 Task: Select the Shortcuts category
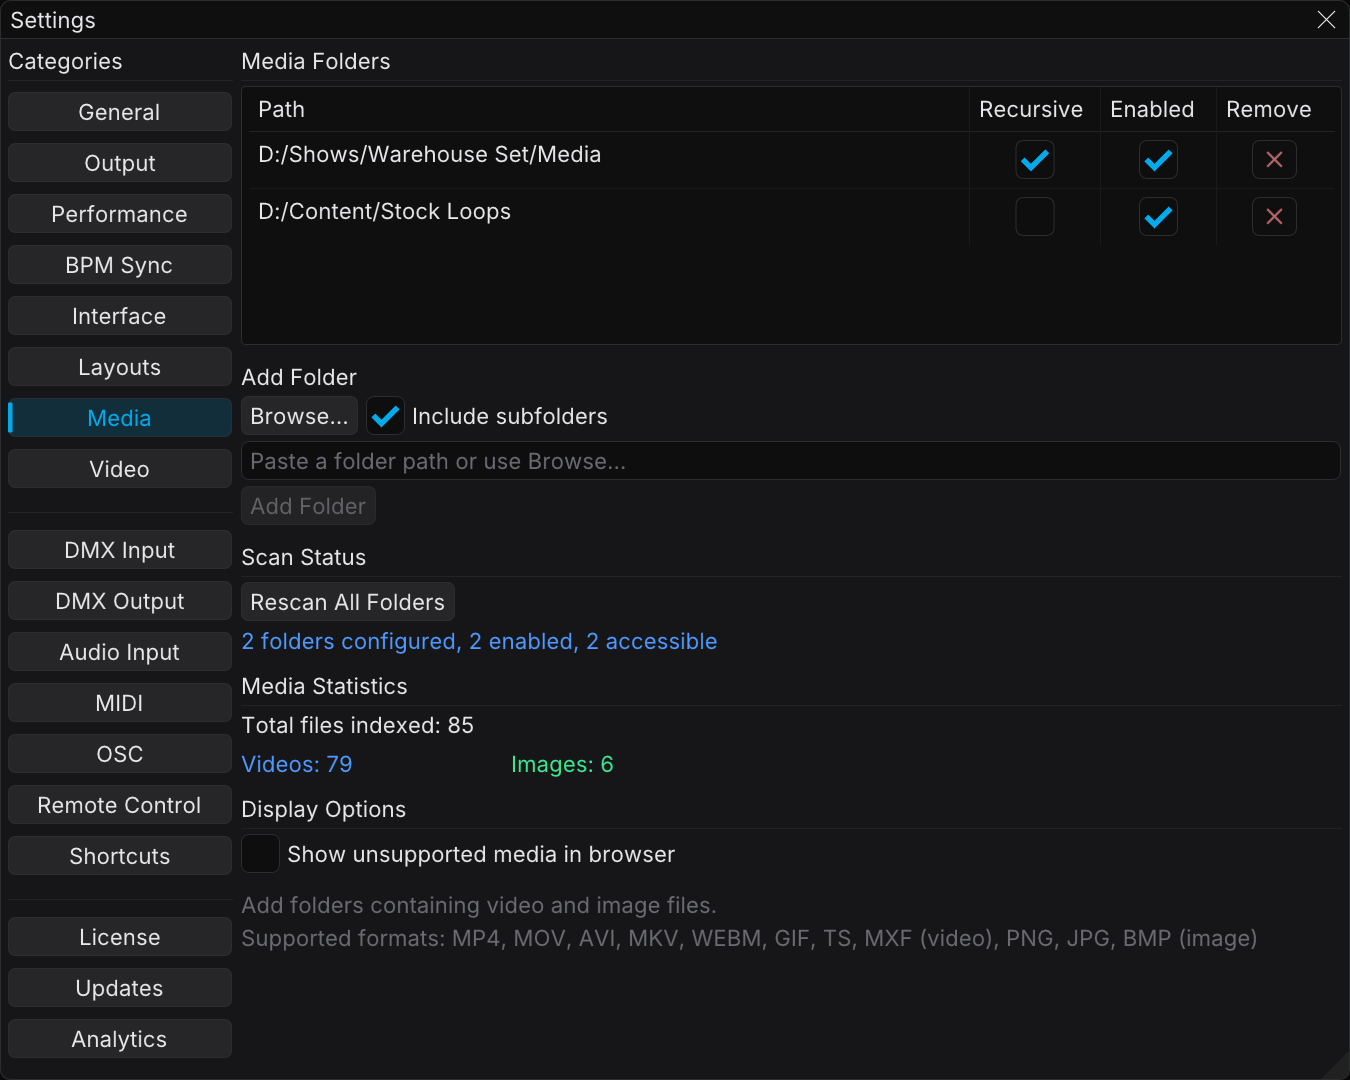pyautogui.click(x=120, y=856)
